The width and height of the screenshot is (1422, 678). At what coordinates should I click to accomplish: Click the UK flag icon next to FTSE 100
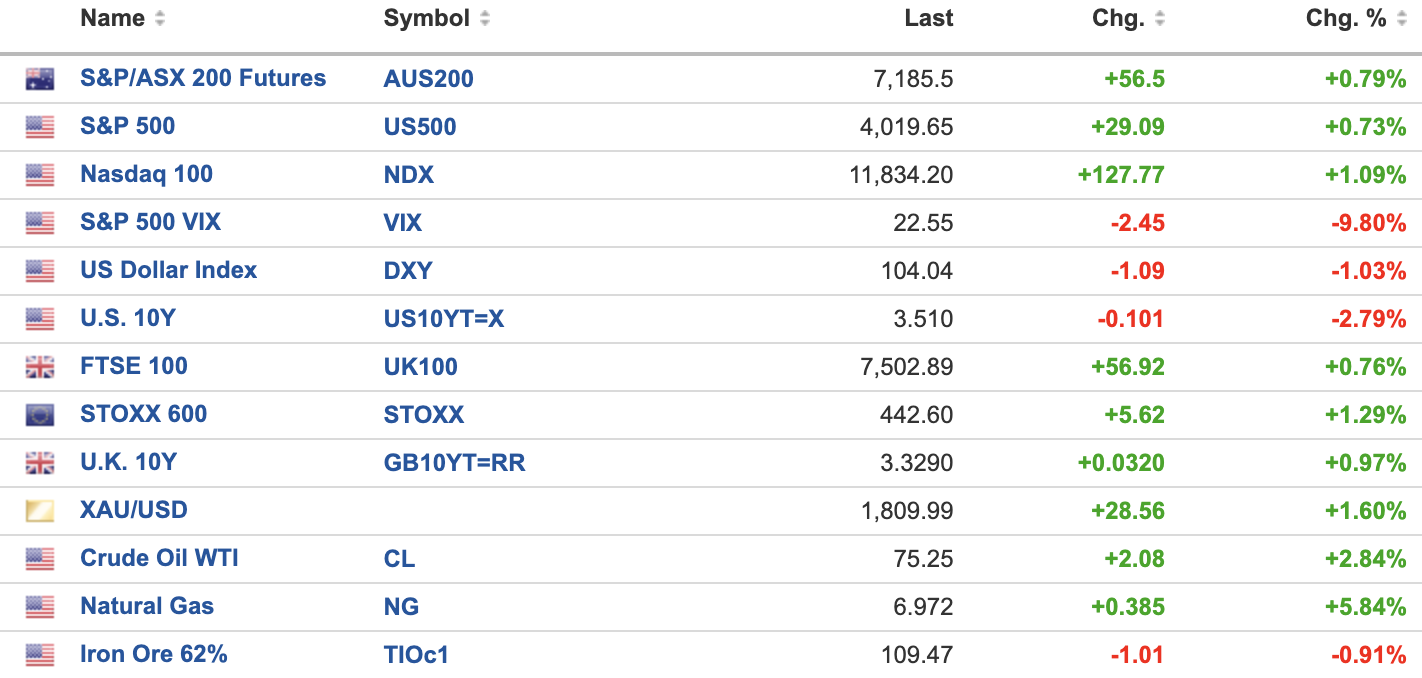pos(40,367)
